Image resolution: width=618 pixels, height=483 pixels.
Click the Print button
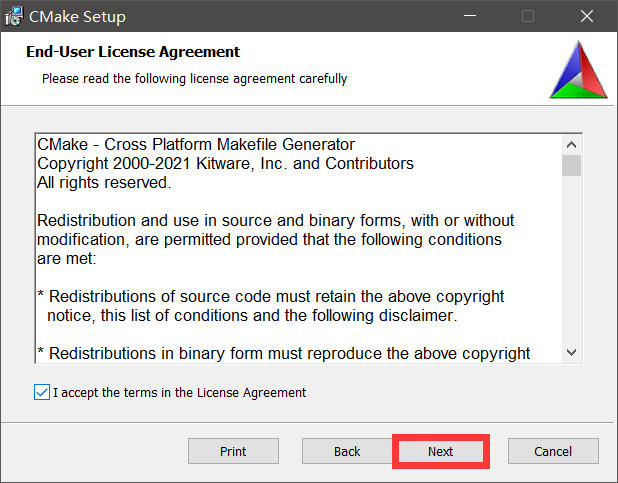point(233,451)
